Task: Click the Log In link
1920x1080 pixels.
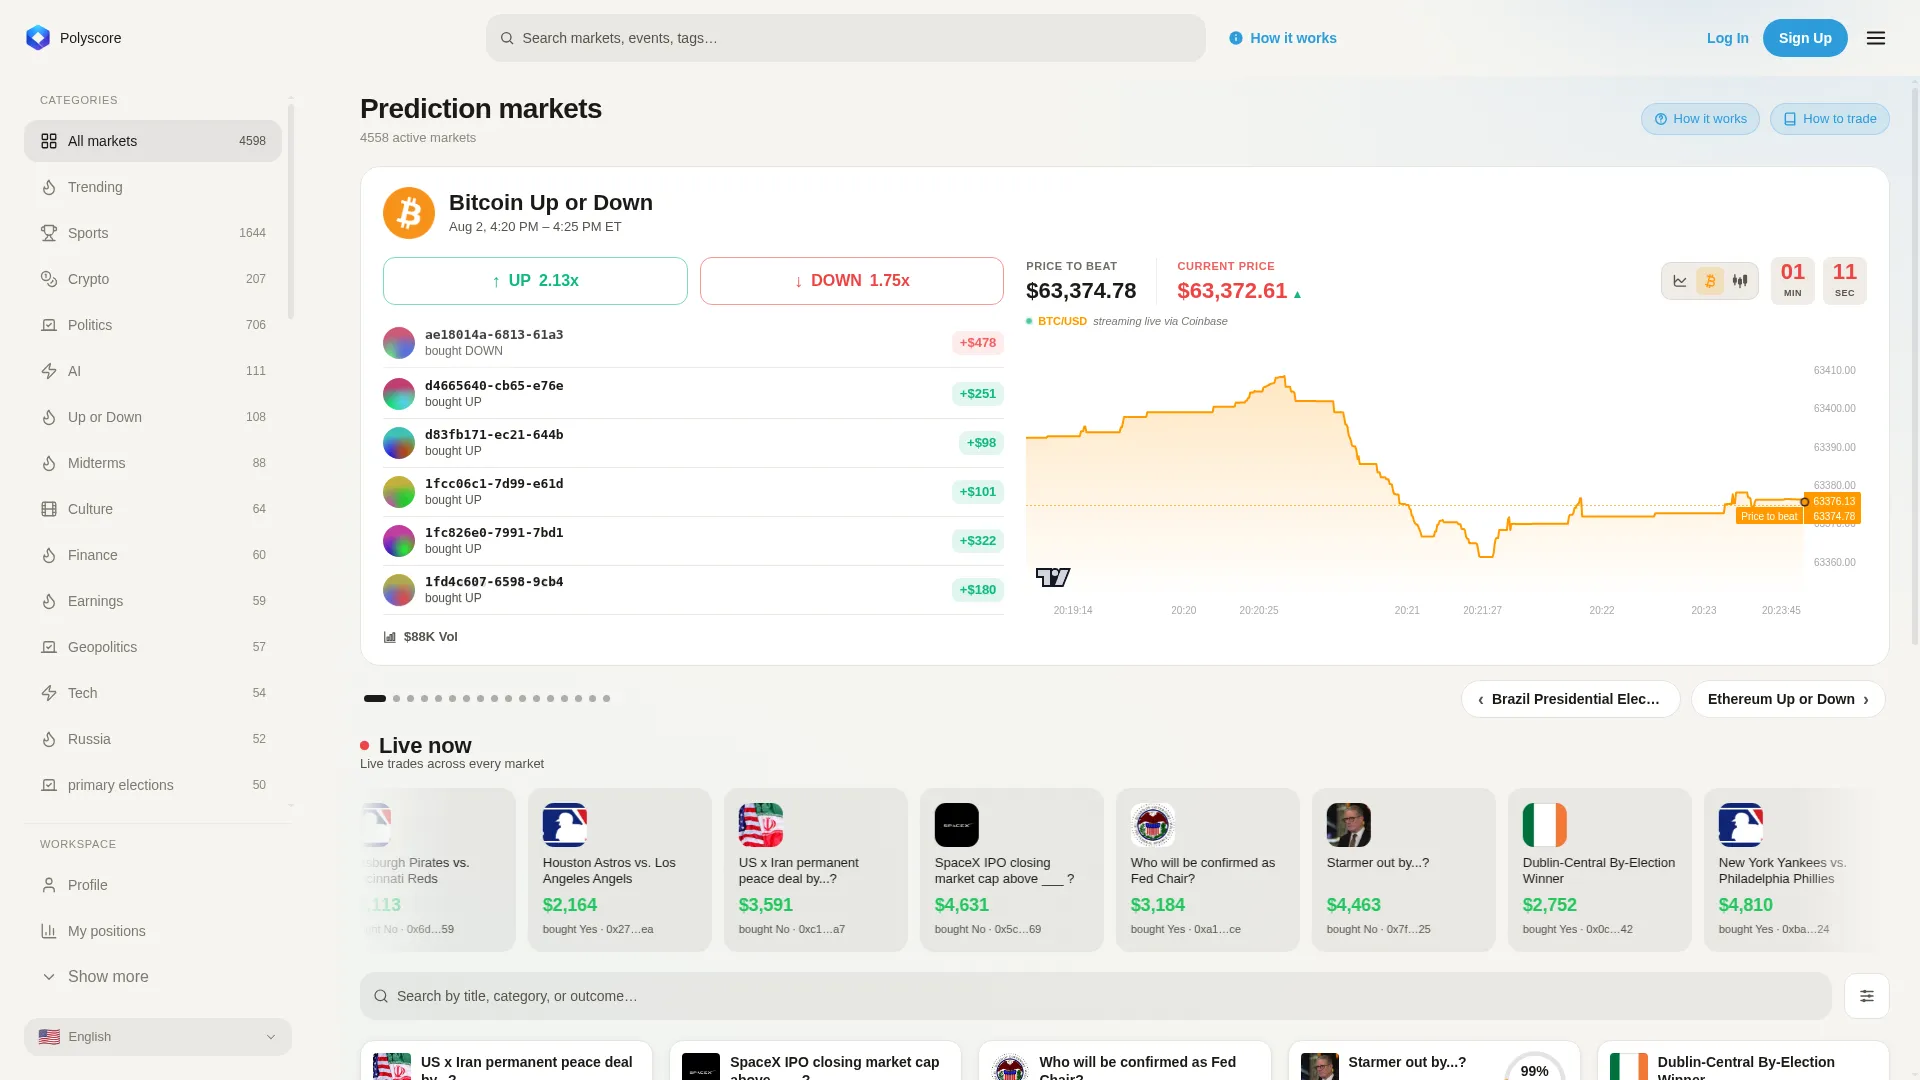Action: click(x=1727, y=38)
